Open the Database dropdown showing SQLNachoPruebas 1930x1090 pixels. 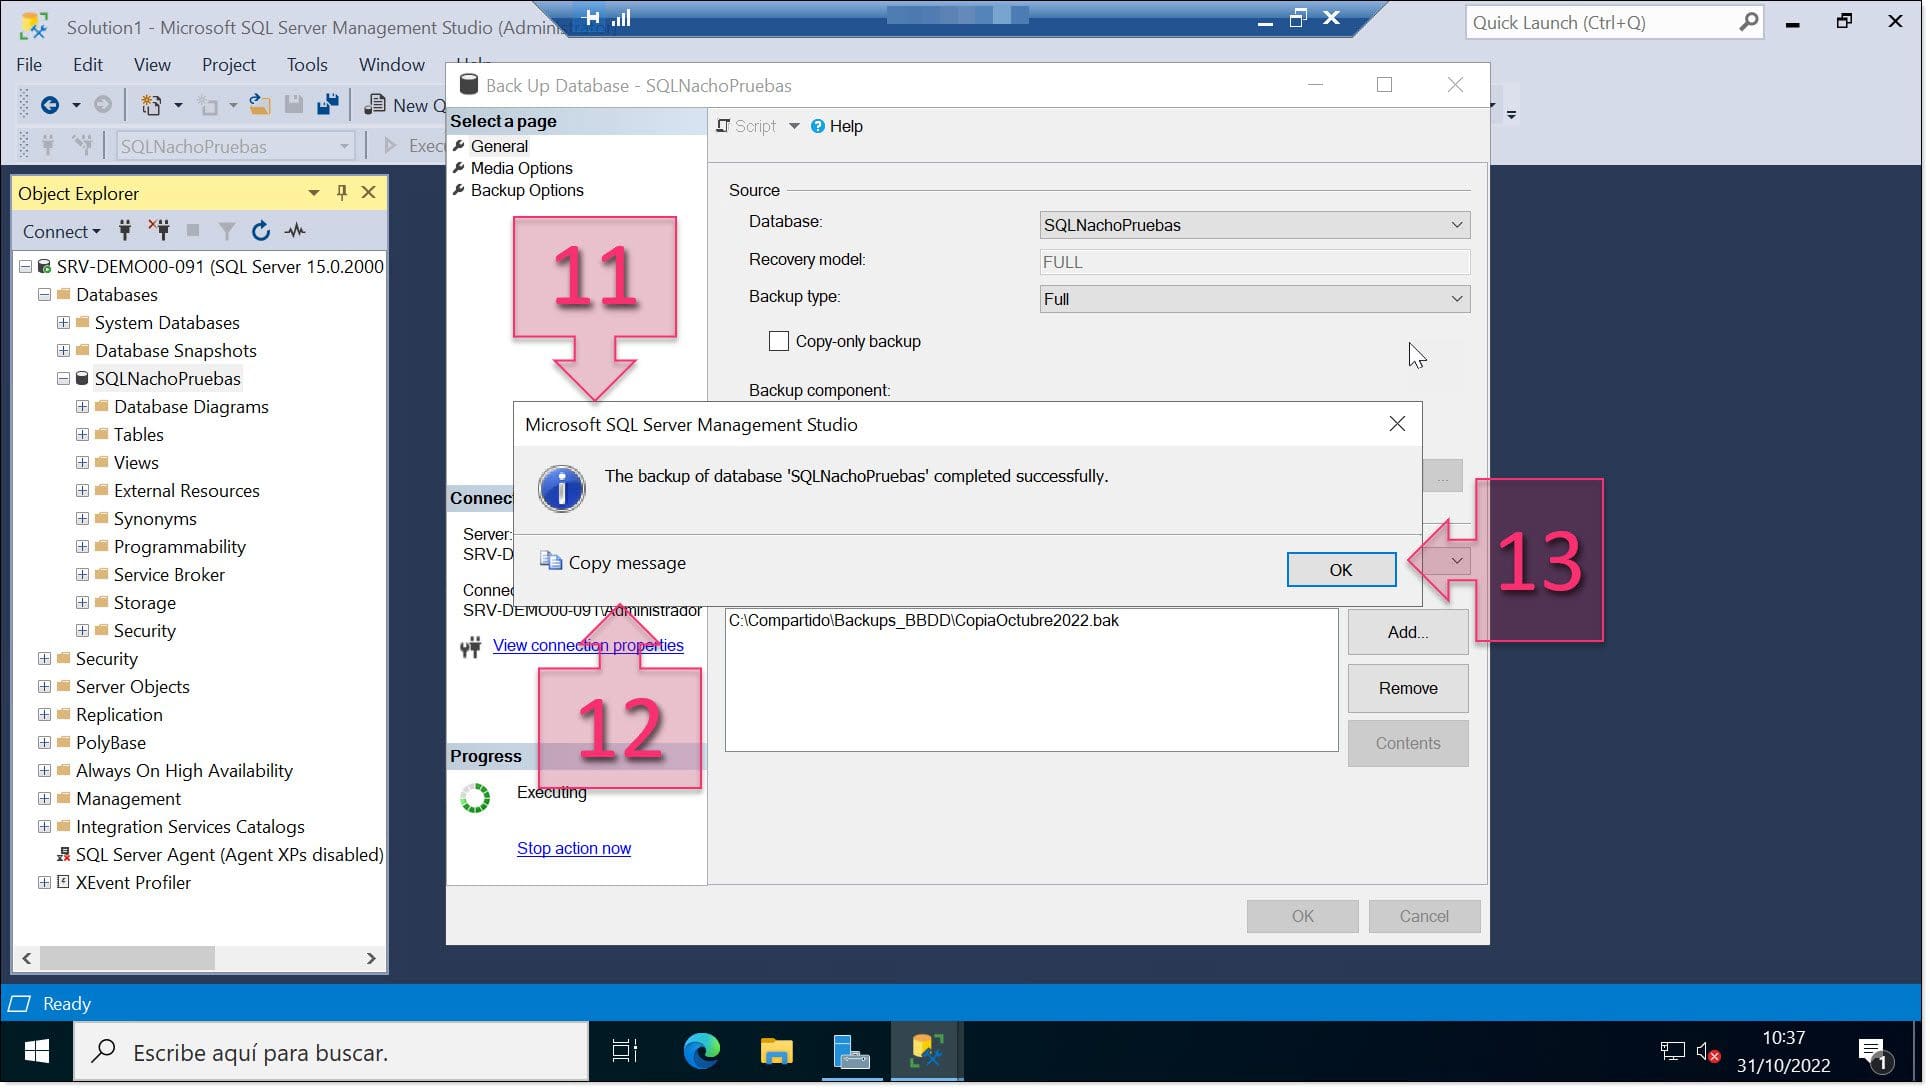coord(1257,226)
